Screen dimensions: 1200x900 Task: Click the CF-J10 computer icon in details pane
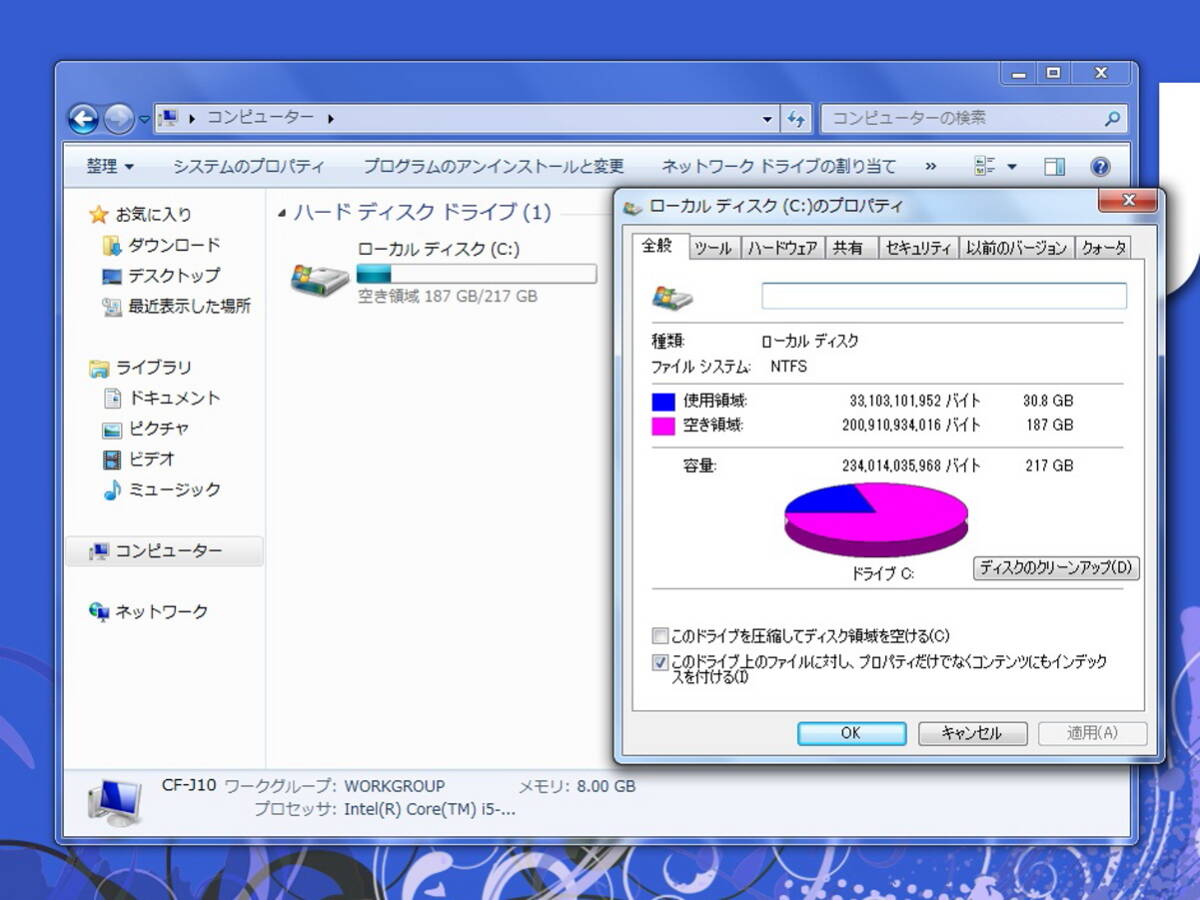point(114,800)
